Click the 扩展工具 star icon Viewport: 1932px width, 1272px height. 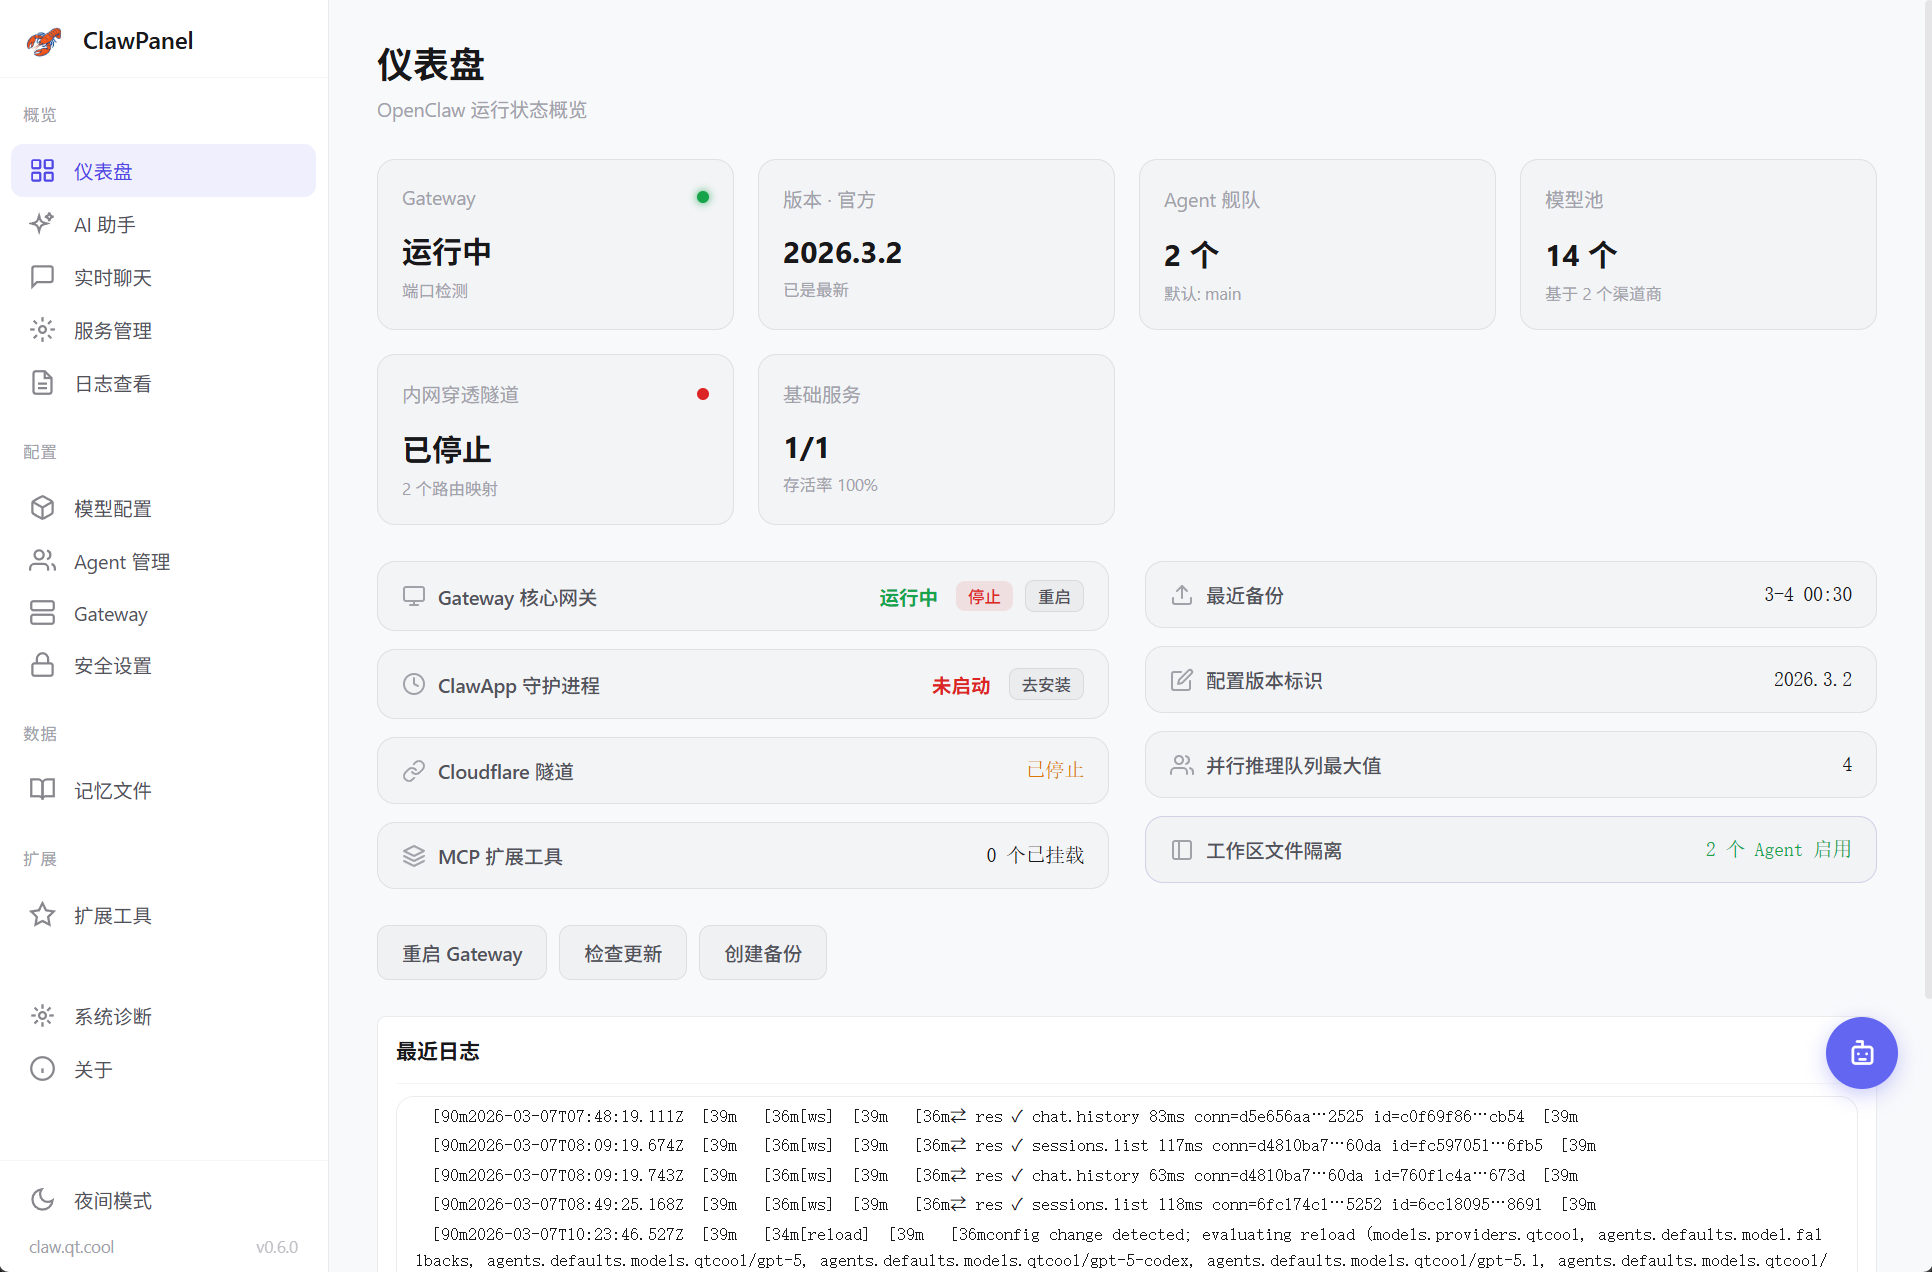point(42,915)
